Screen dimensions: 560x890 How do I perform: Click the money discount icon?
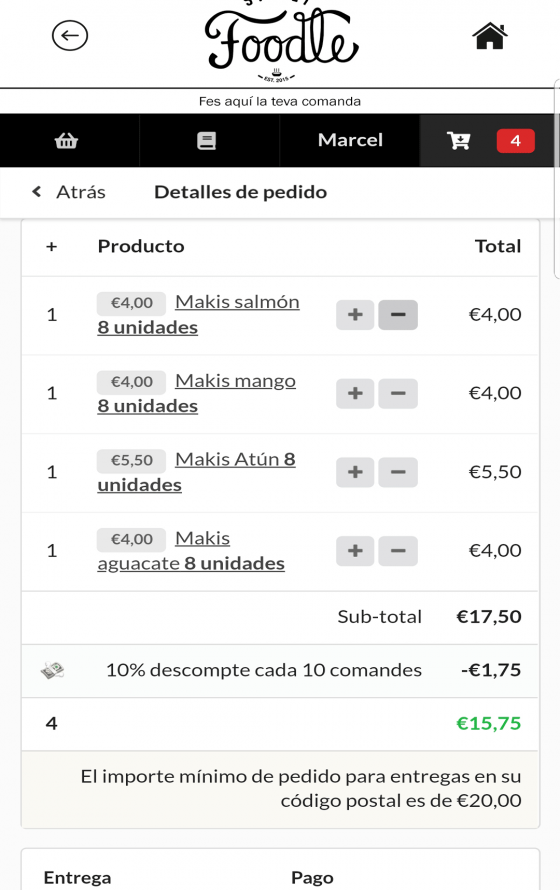click(52, 670)
